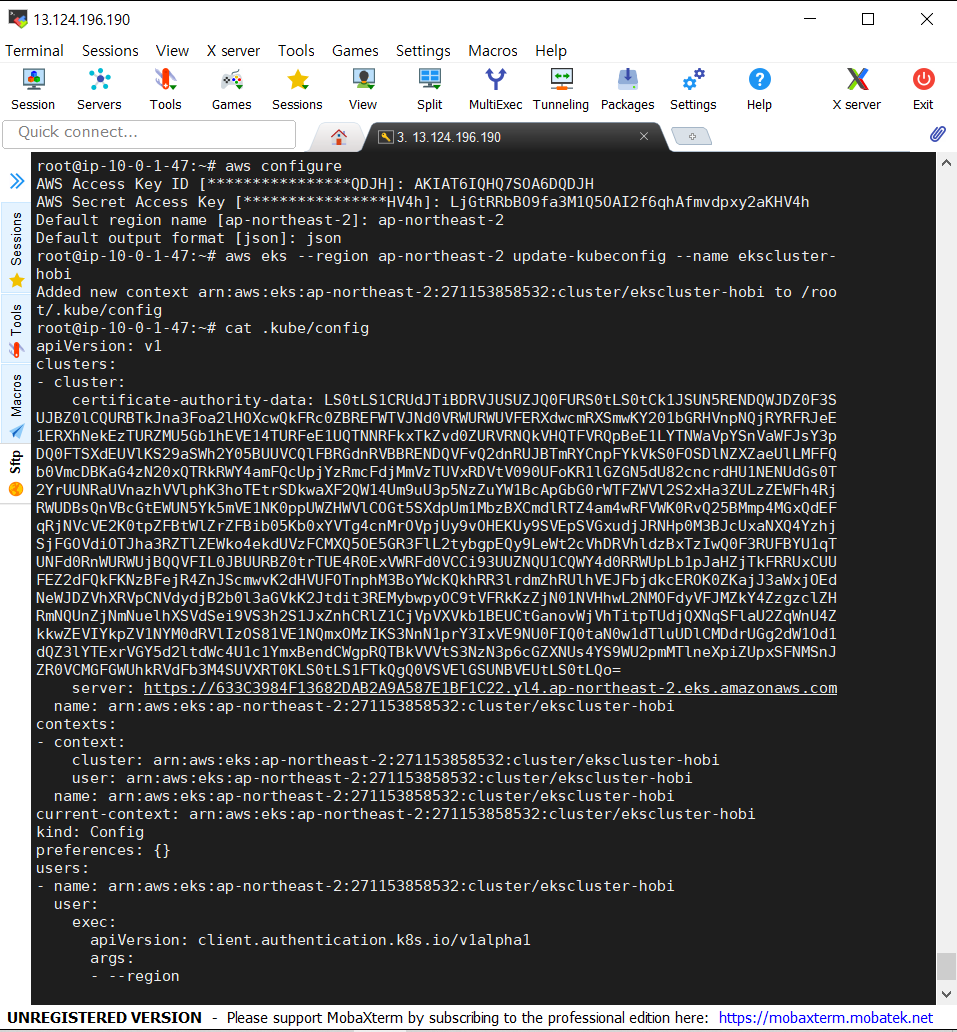Open the Sessions sidebar tab
The image size is (957, 1032).
[16, 249]
